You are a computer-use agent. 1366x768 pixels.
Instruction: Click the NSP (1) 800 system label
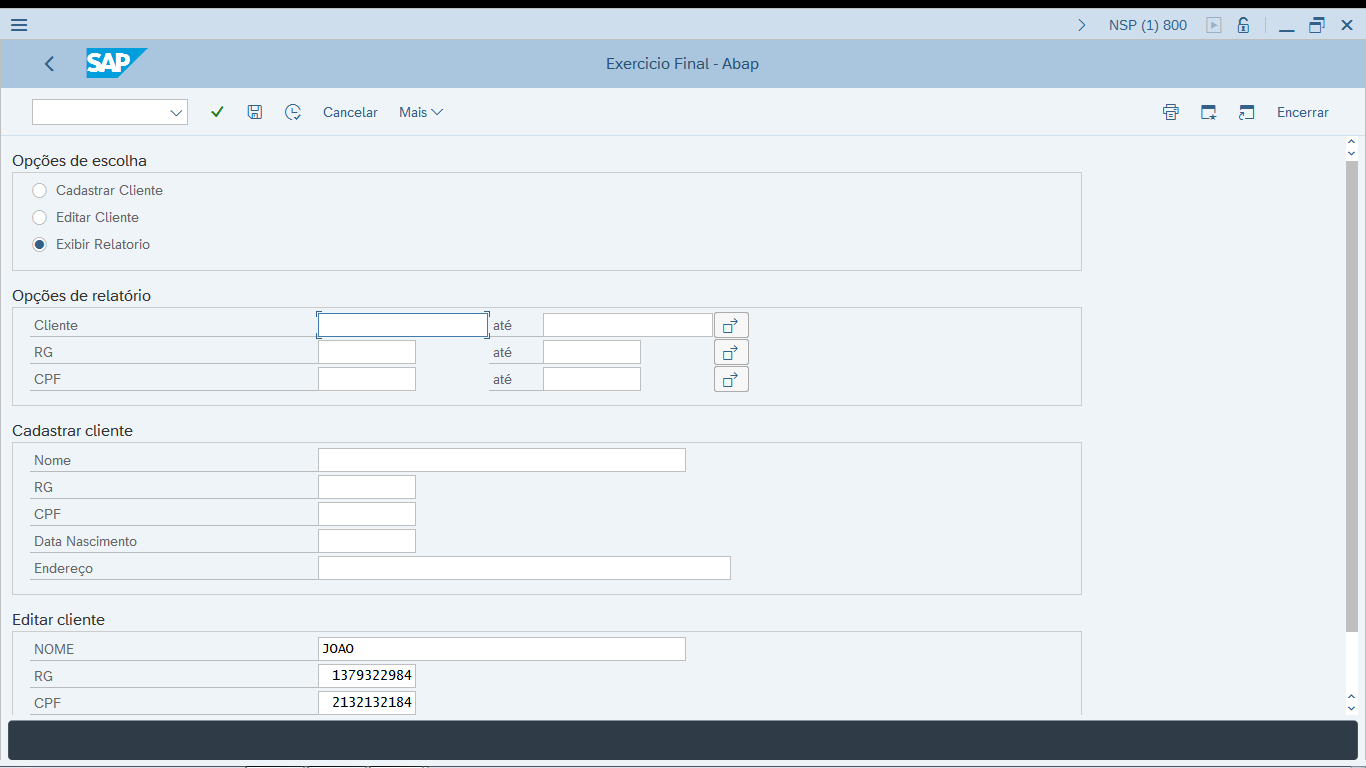click(1148, 25)
